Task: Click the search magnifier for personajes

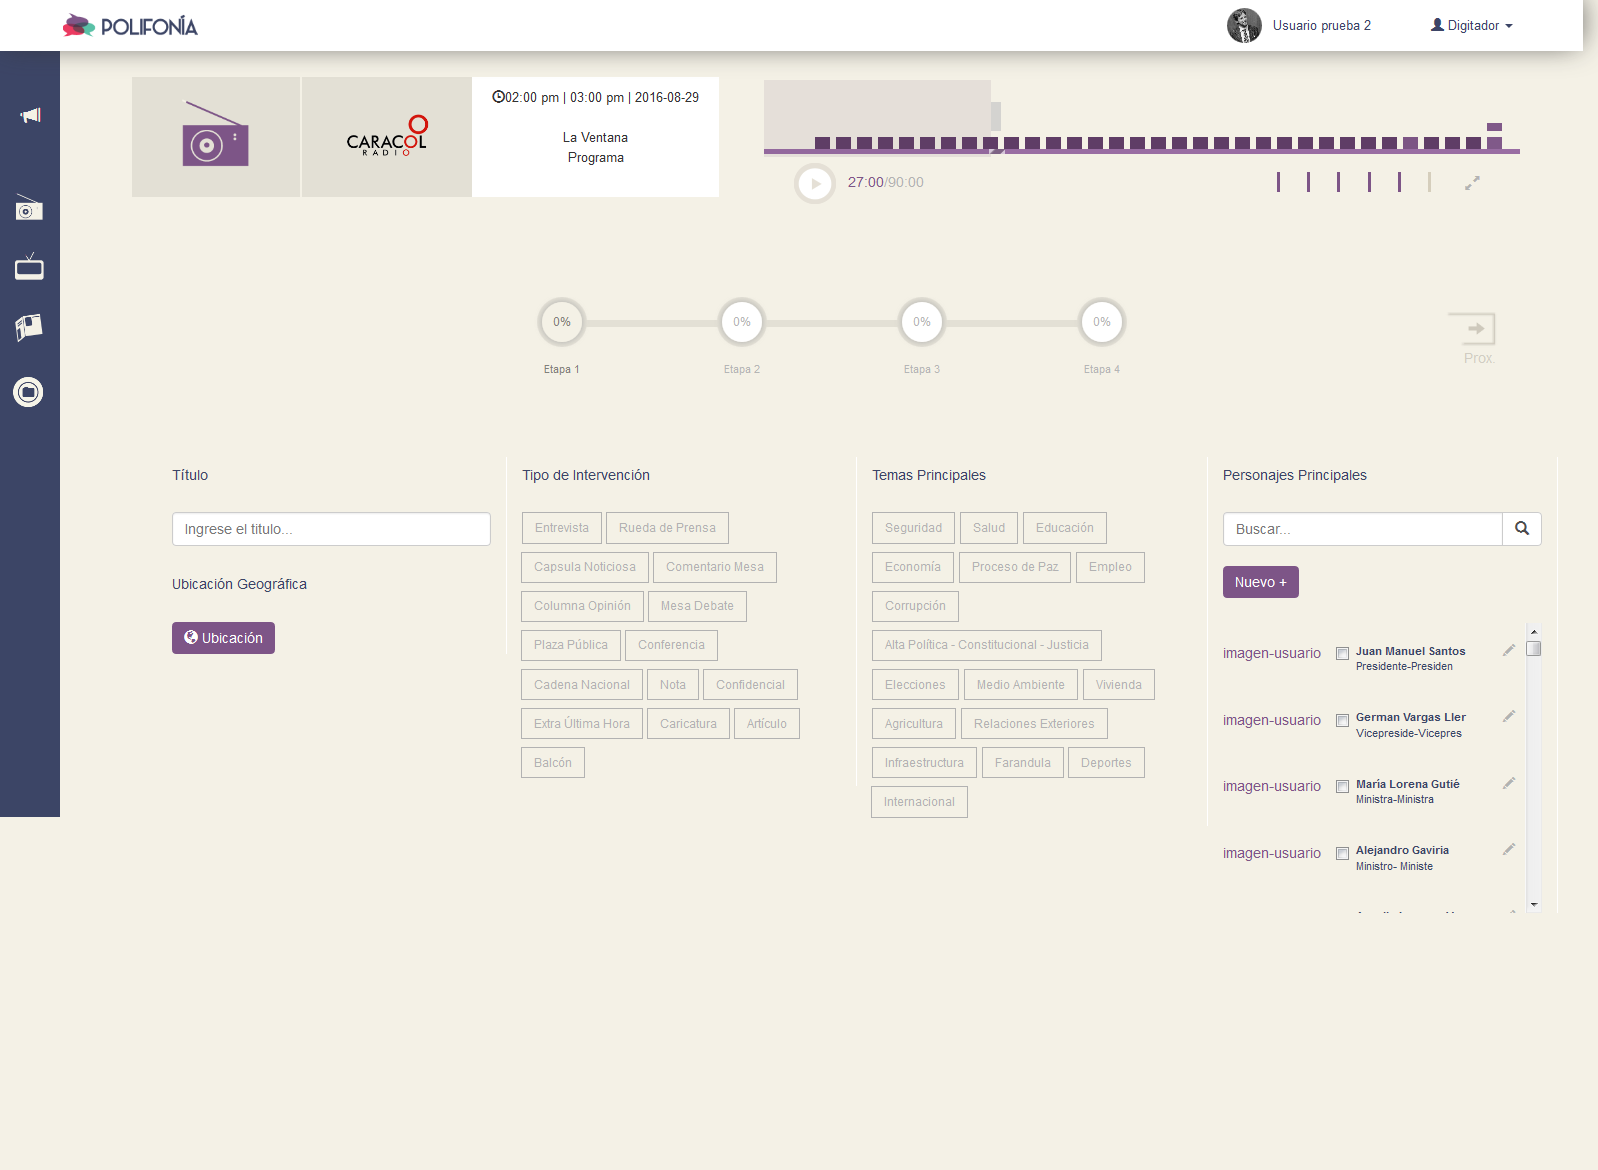Action: pos(1521,529)
